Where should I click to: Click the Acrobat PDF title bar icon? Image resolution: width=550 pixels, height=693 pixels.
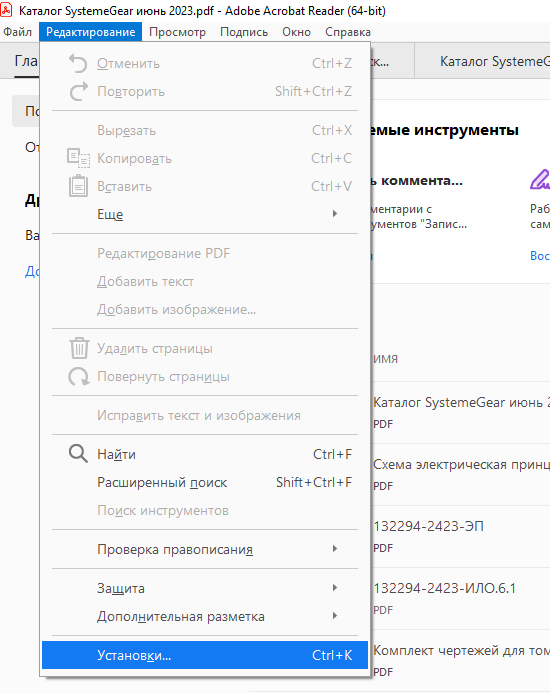6,10
